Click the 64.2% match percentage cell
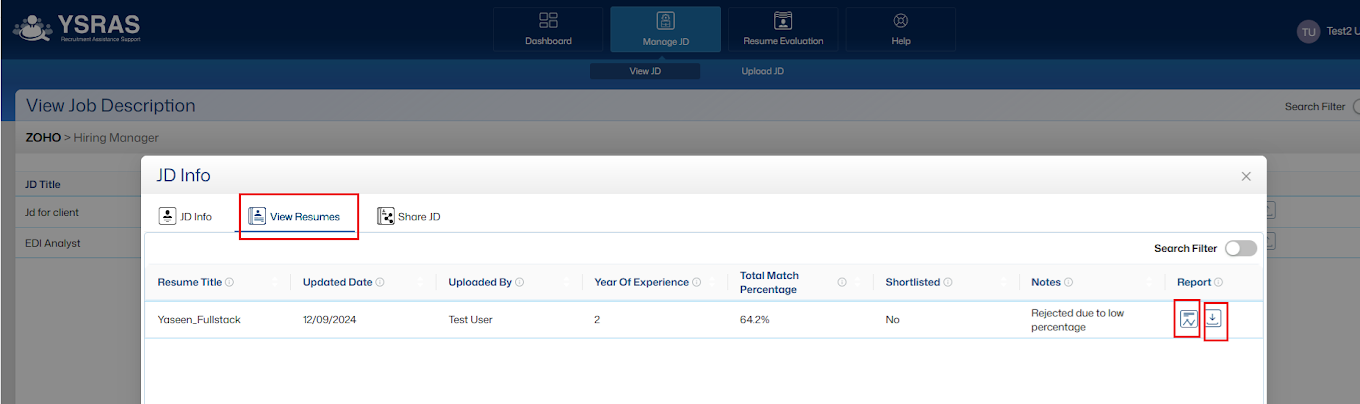Screen dimensions: 1360x404 click(755, 320)
